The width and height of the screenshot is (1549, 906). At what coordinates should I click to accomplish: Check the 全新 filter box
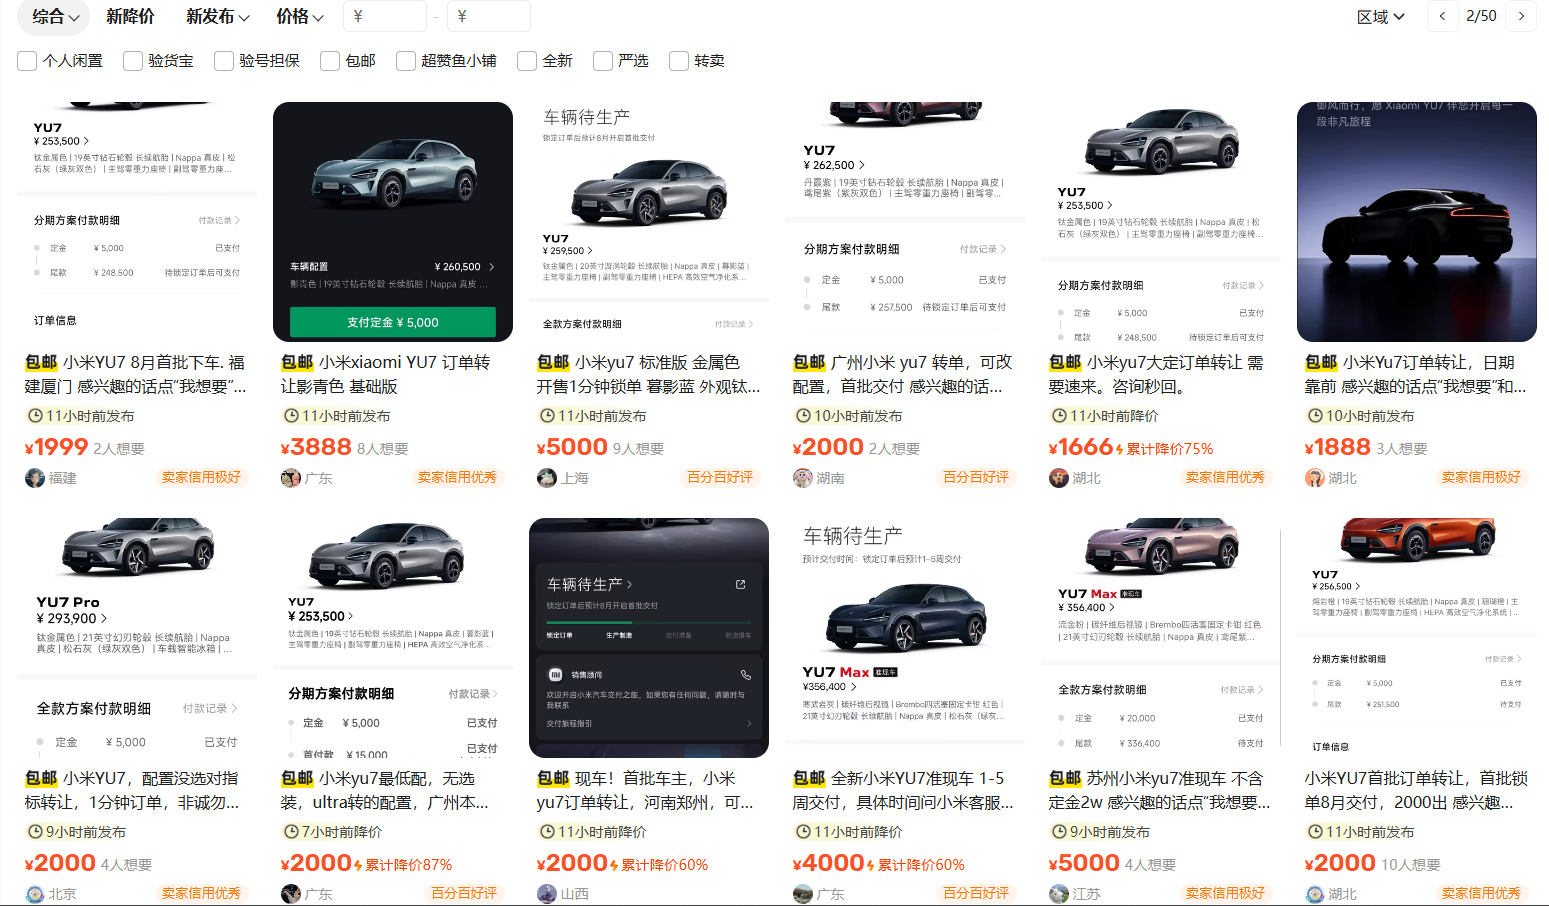(x=527, y=61)
